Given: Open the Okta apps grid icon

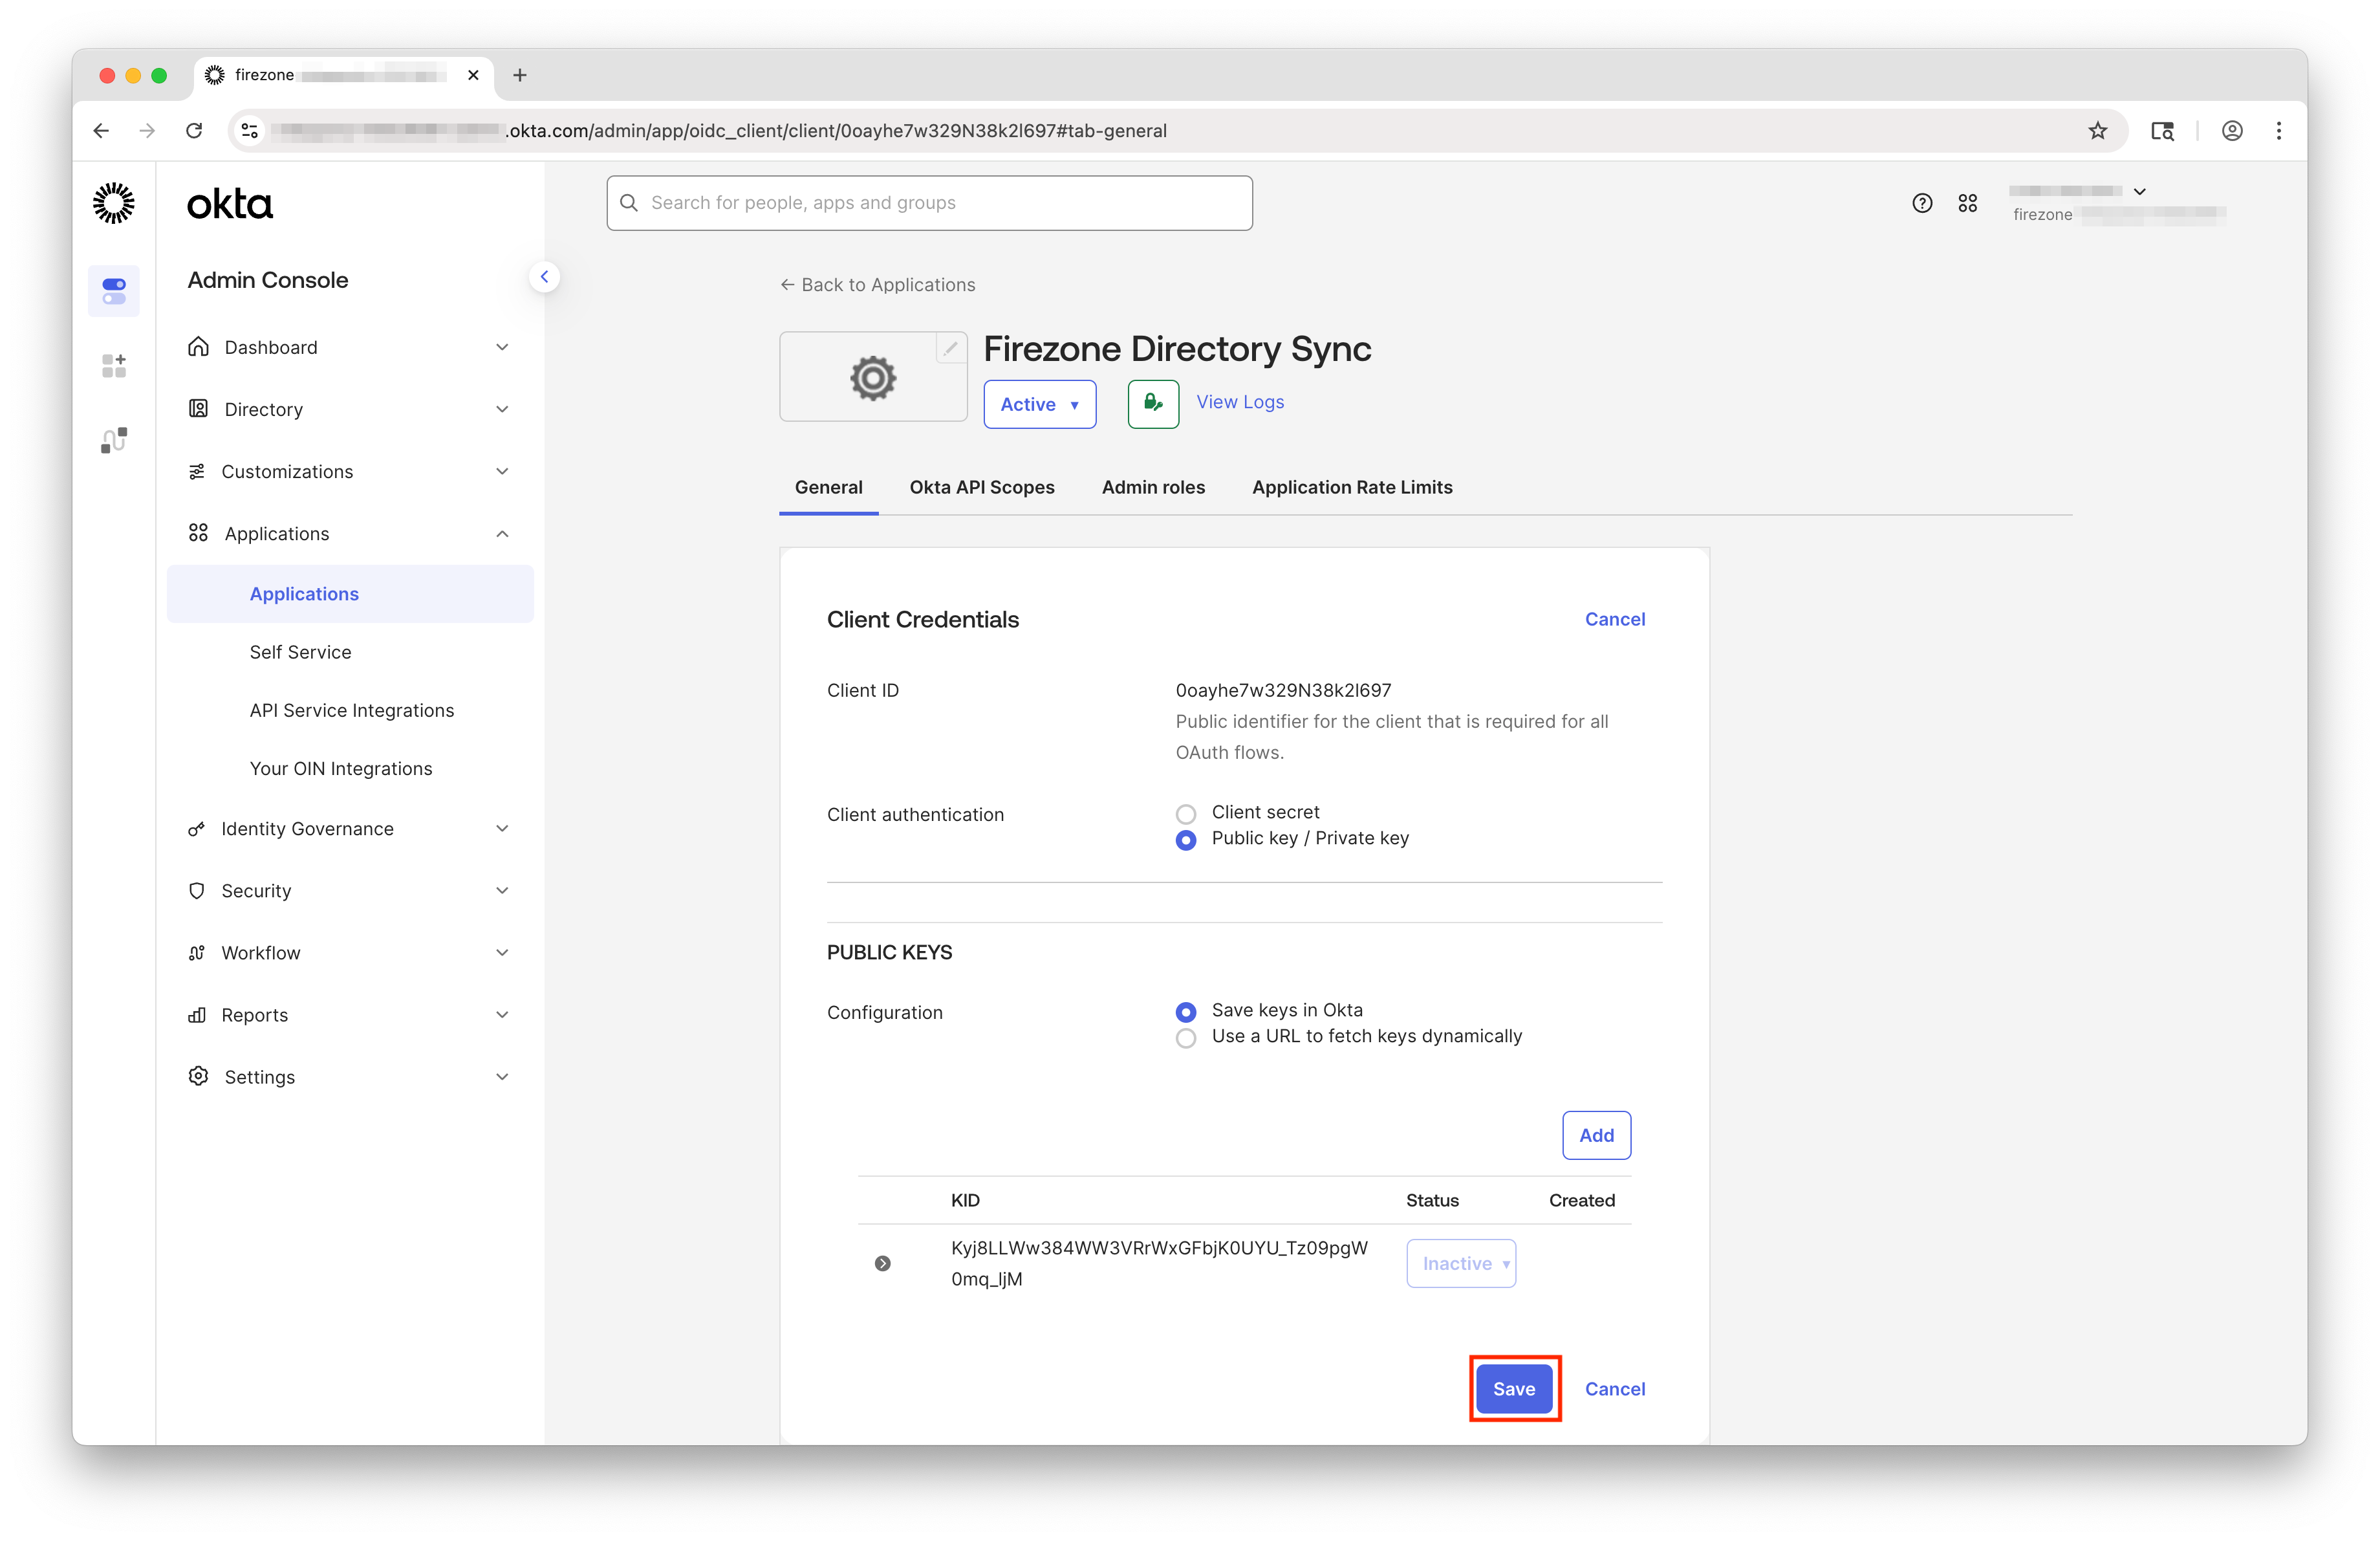Looking at the screenshot, I should (x=1967, y=203).
